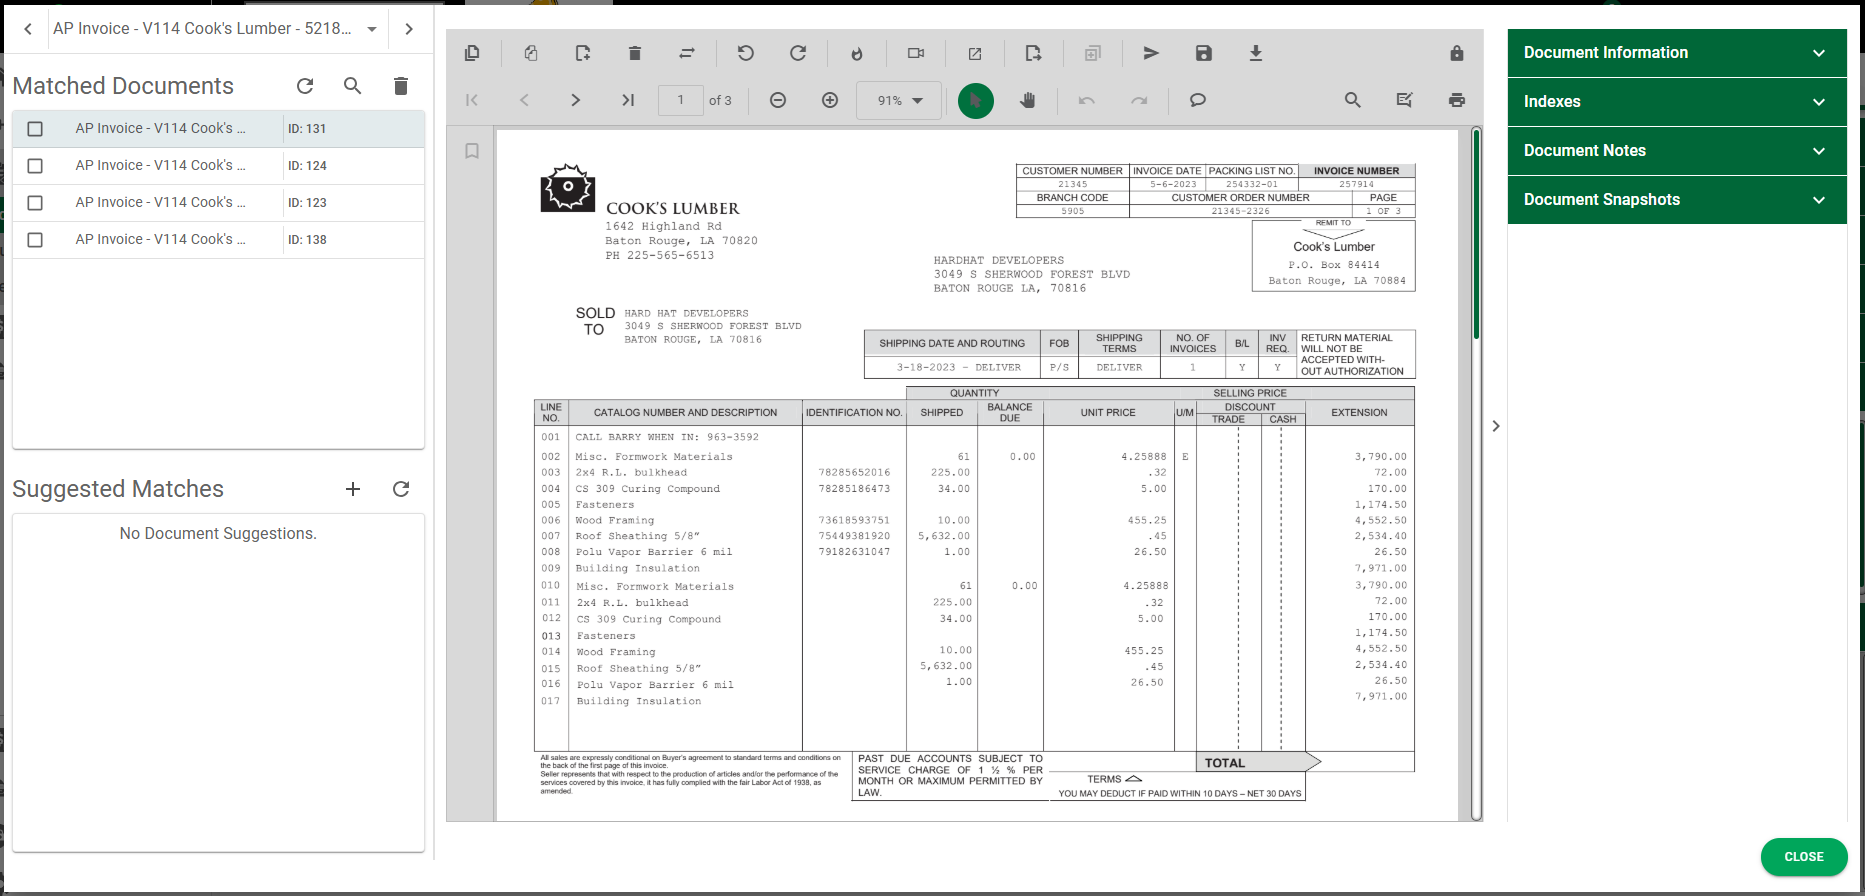
Task: Click the COOK'S LUMBER heading on invoice
Action: [673, 208]
